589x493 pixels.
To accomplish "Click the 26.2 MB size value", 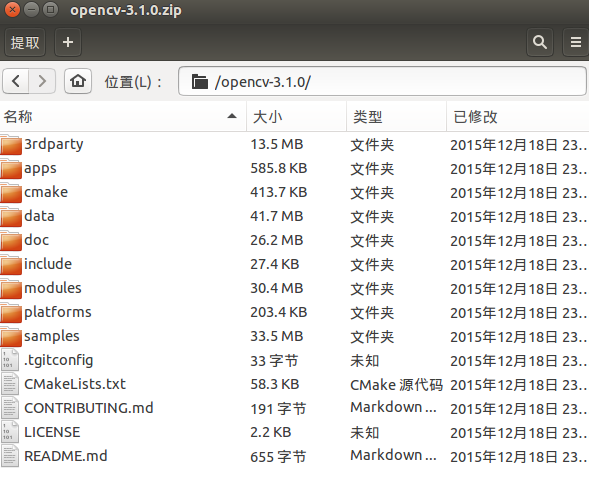I will 277,240.
